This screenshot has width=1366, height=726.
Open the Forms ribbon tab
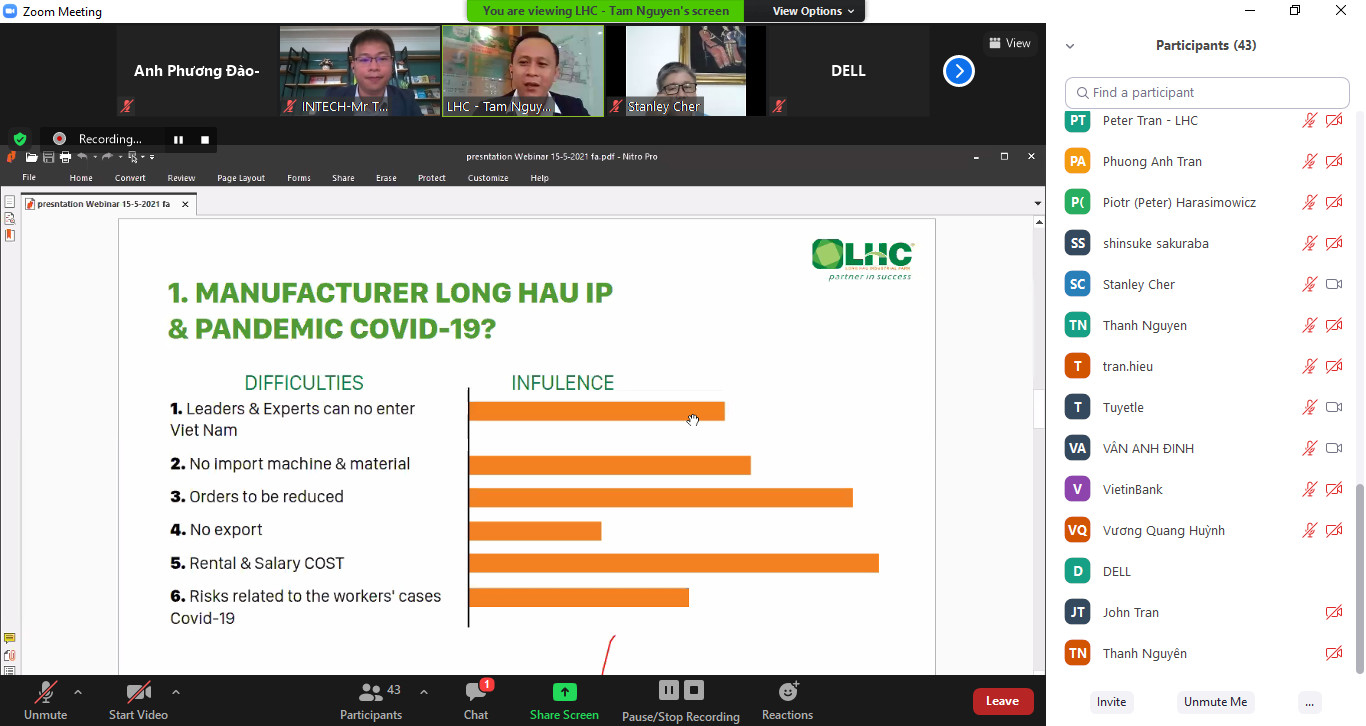click(299, 178)
